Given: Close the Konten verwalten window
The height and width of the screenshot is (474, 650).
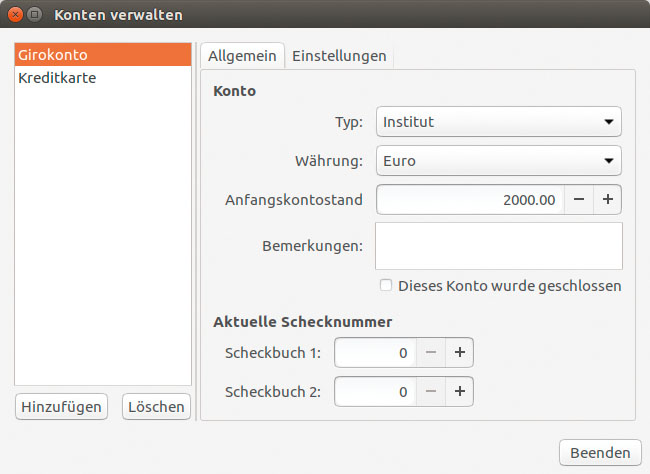Looking at the screenshot, I should 15,15.
